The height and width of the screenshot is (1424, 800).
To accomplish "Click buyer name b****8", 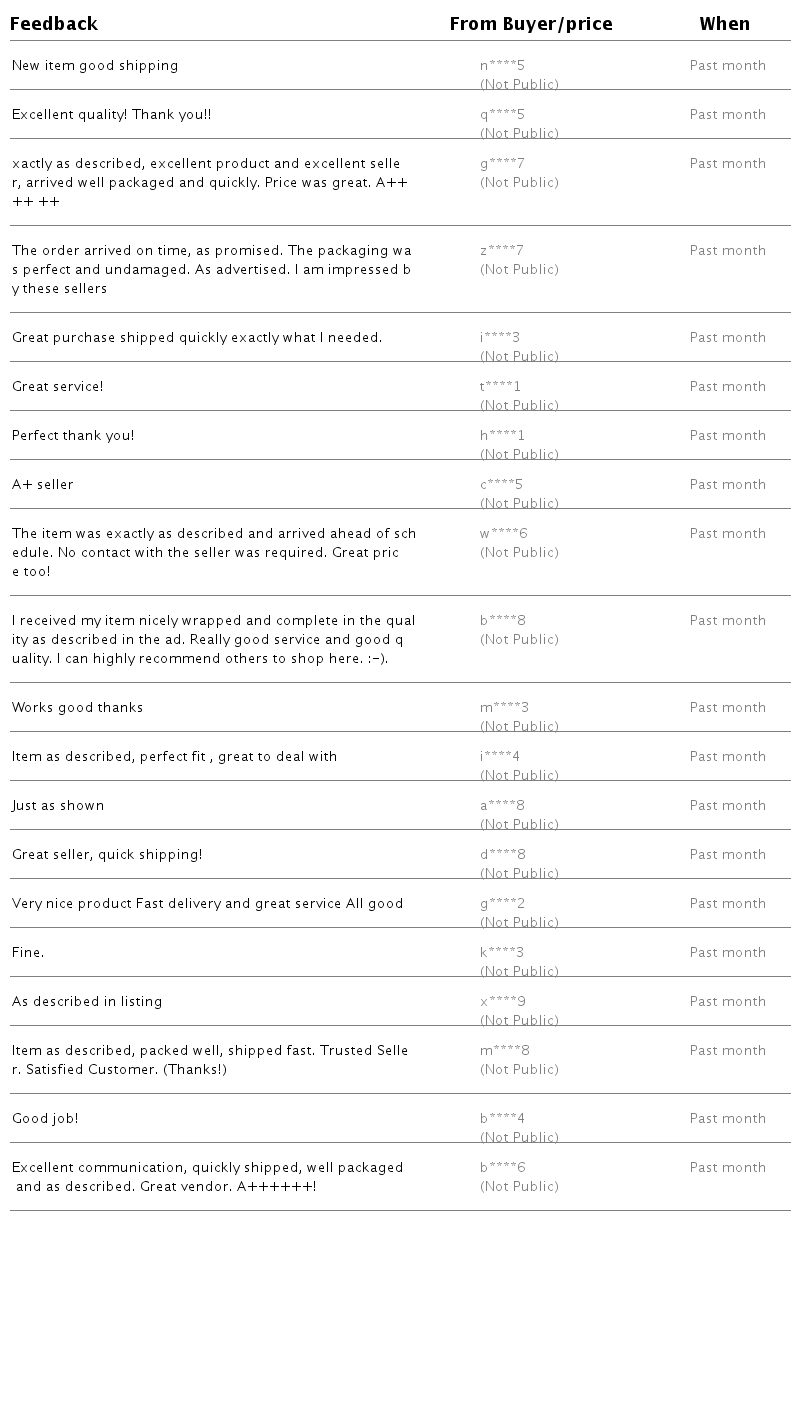I will click(503, 621).
